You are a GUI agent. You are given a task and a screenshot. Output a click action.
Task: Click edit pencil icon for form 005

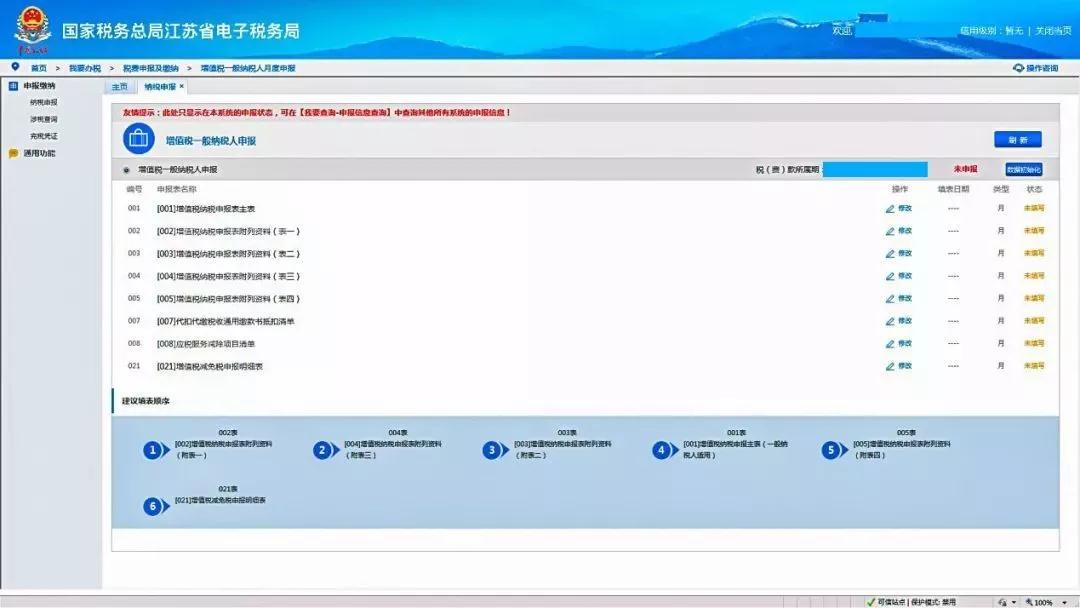tap(890, 299)
